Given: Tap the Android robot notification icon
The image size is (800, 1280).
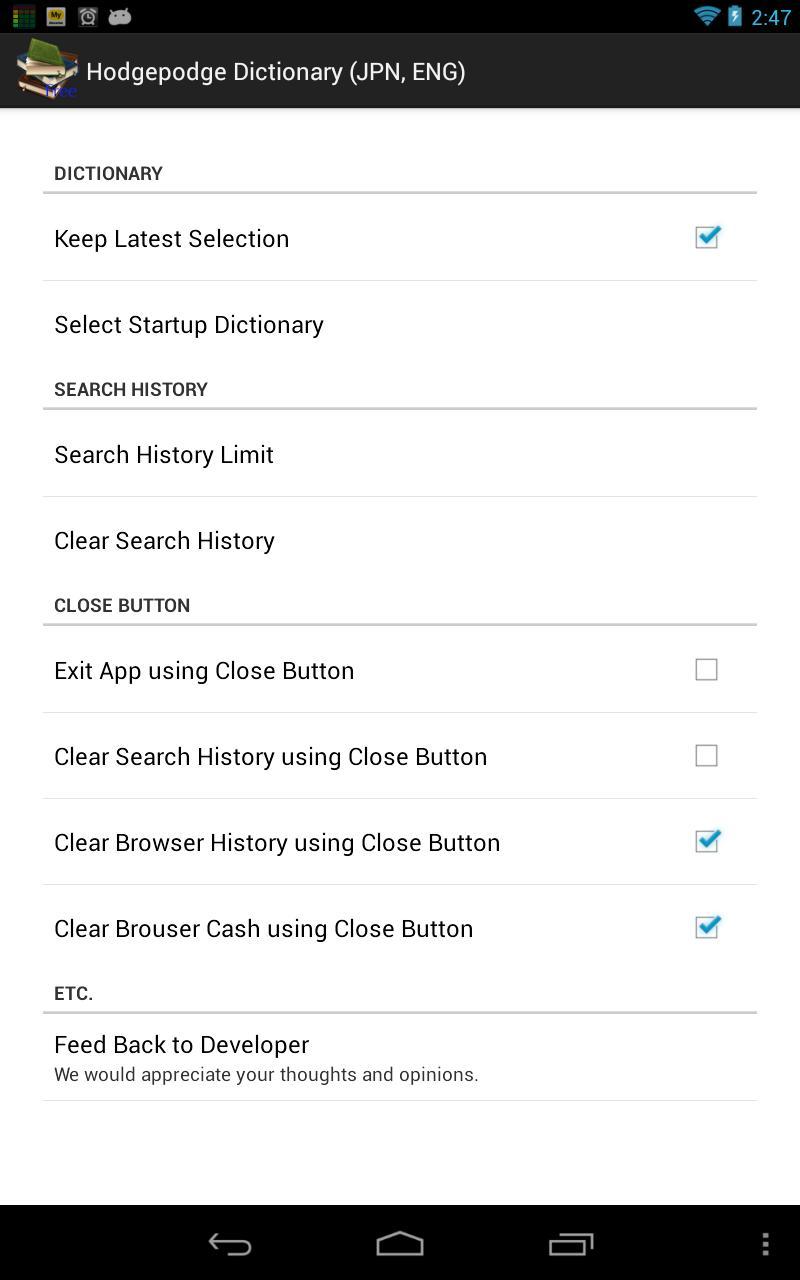Looking at the screenshot, I should point(120,16).
